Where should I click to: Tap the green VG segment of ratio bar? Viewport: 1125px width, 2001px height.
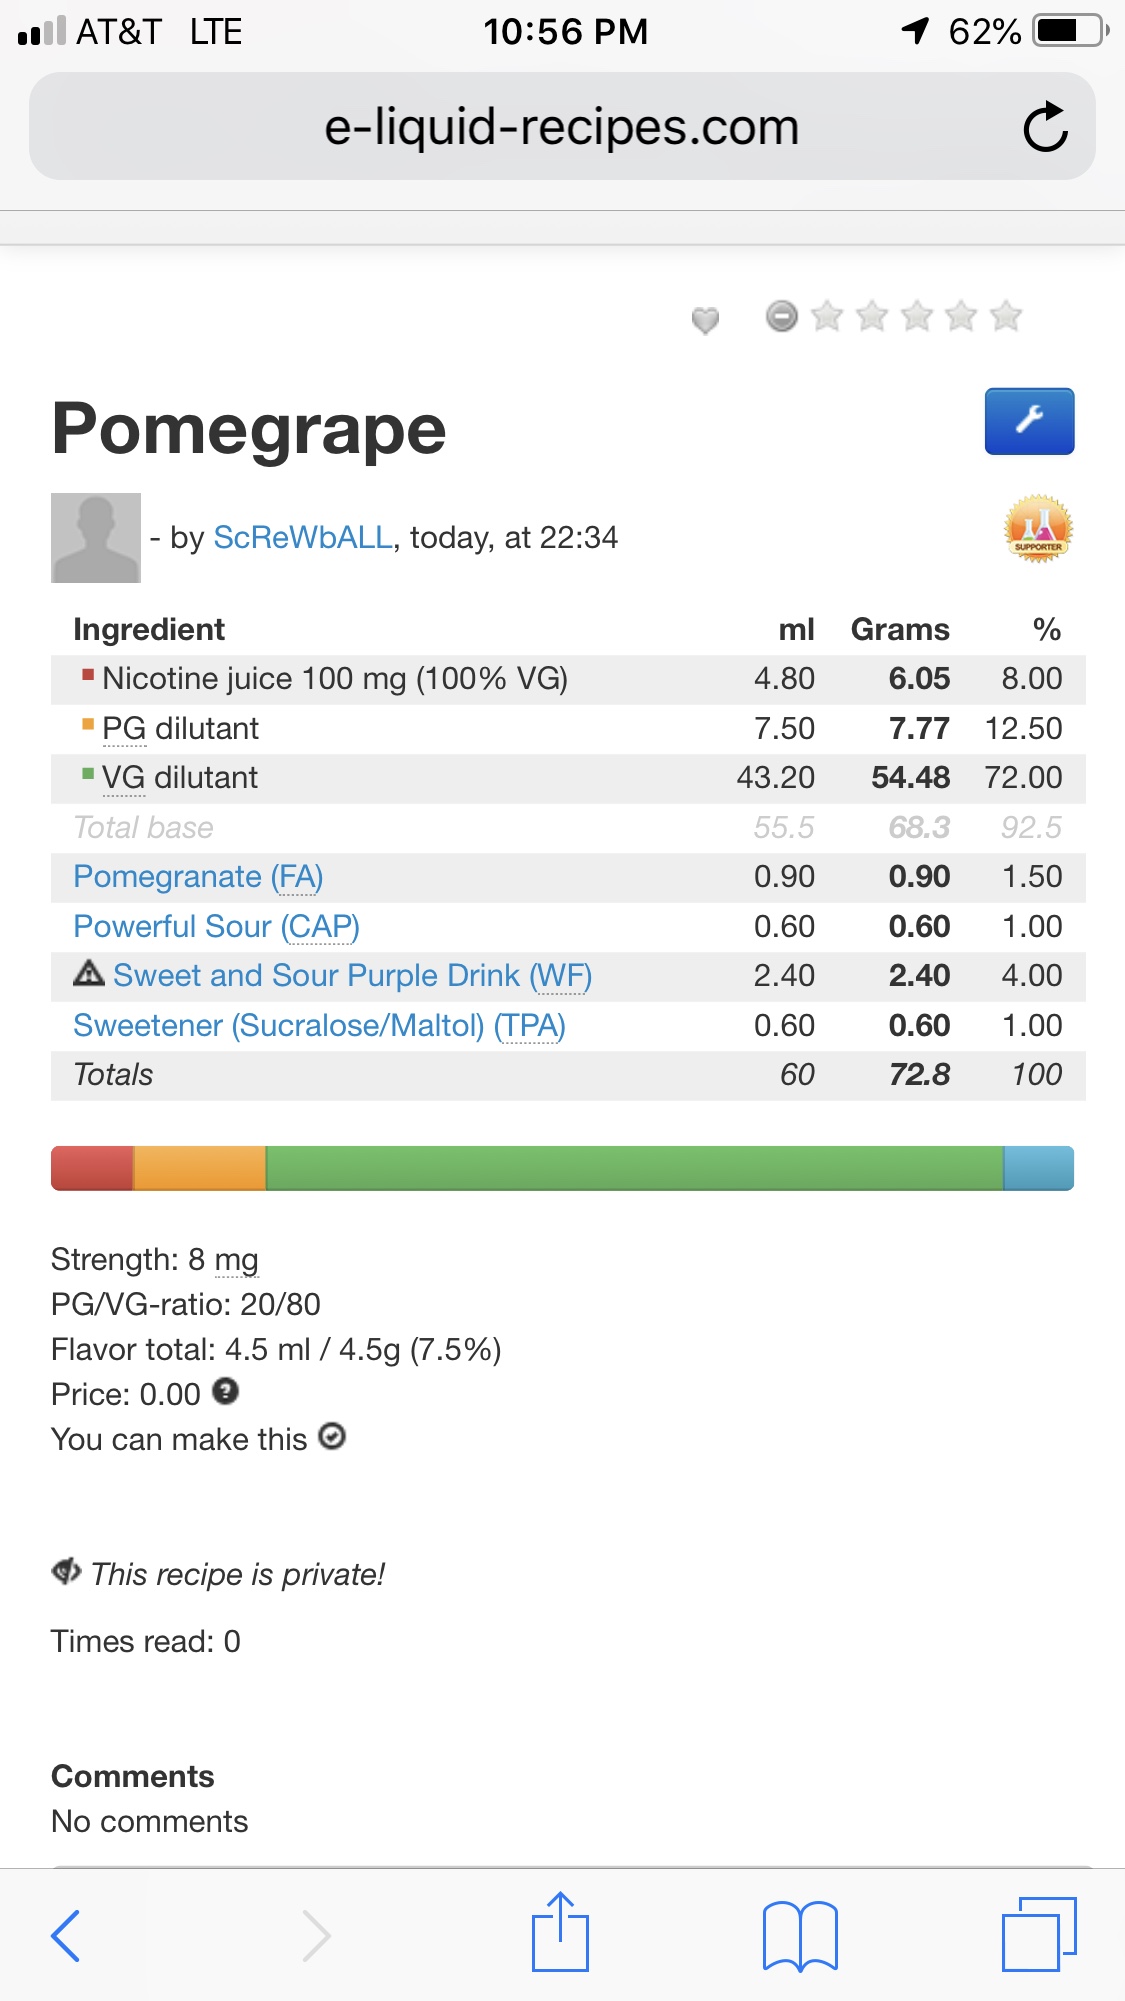tap(634, 1168)
